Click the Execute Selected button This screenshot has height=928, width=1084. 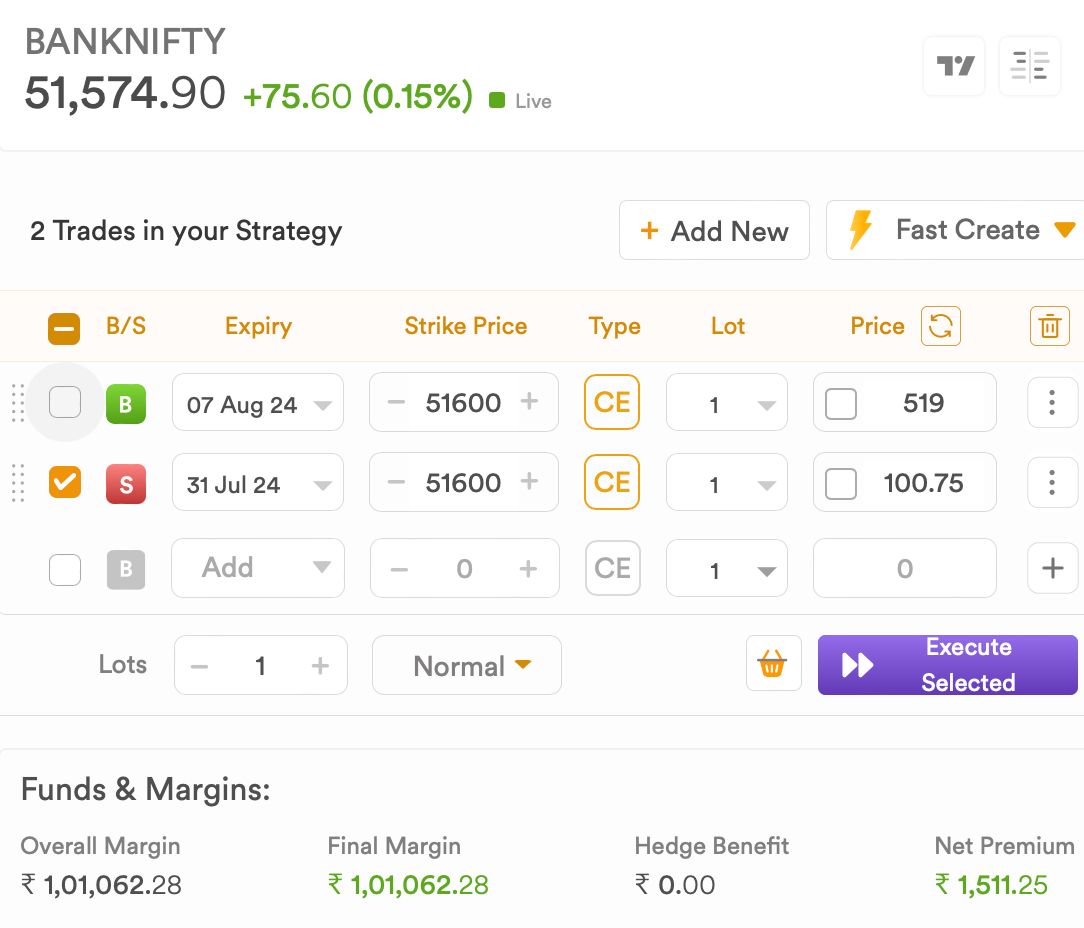pos(948,665)
